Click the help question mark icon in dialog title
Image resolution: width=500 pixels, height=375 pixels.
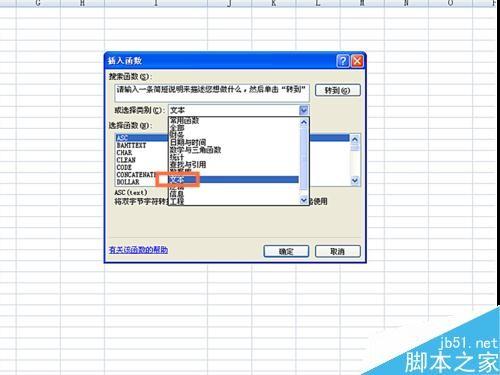click(343, 61)
